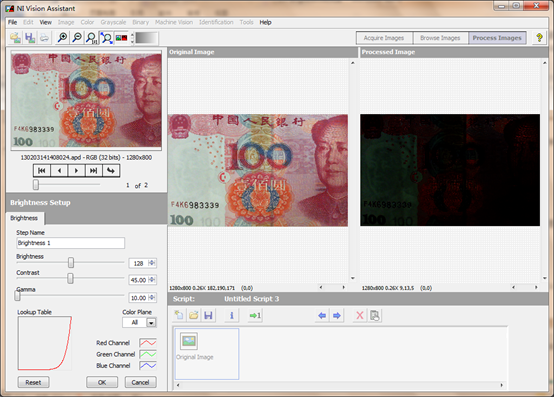
Task: Click the Cancel button
Action: click(x=140, y=382)
